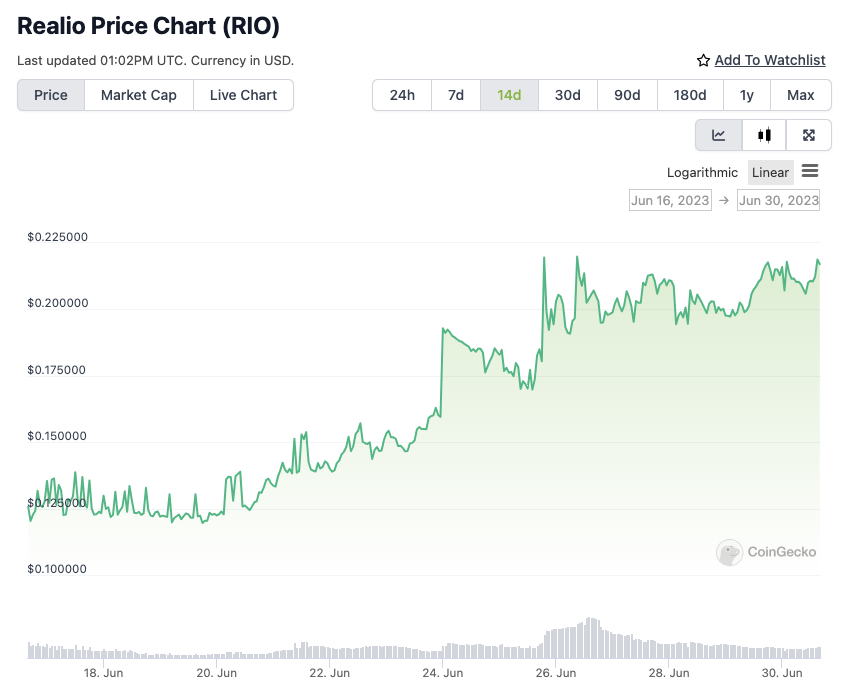
Task: Click the $0.175000 axis label
Action: click(56, 370)
